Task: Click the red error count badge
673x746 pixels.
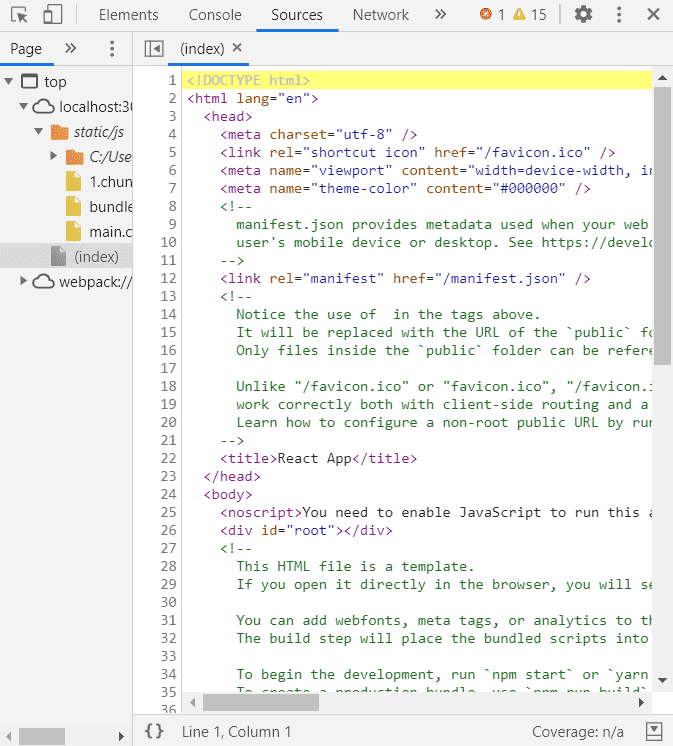Action: click(492, 15)
